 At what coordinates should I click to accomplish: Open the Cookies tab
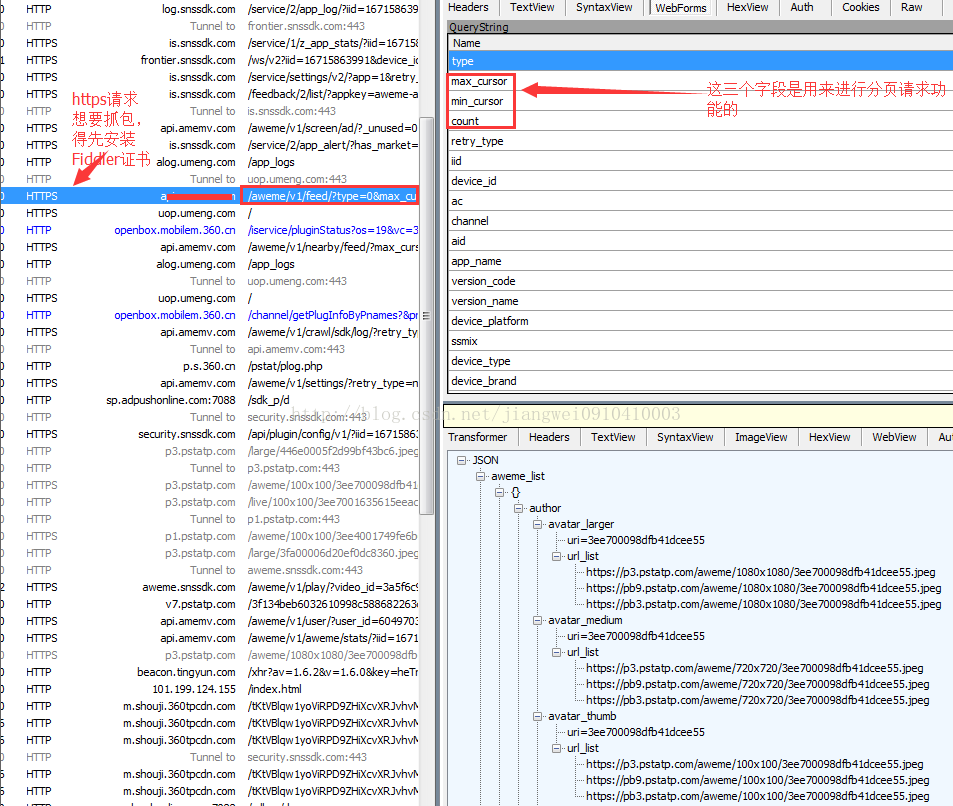click(x=860, y=7)
